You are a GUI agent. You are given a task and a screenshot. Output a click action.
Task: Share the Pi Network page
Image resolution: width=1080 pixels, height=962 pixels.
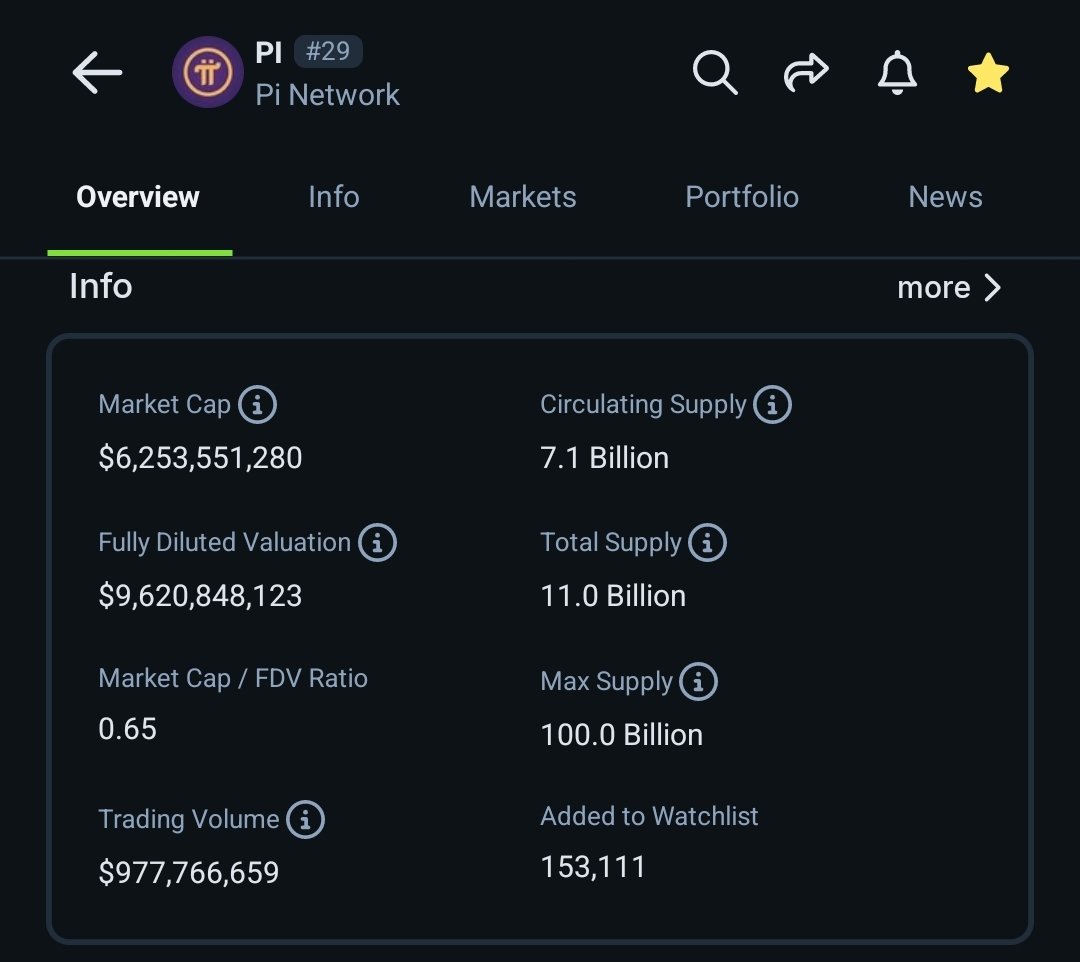click(x=805, y=72)
